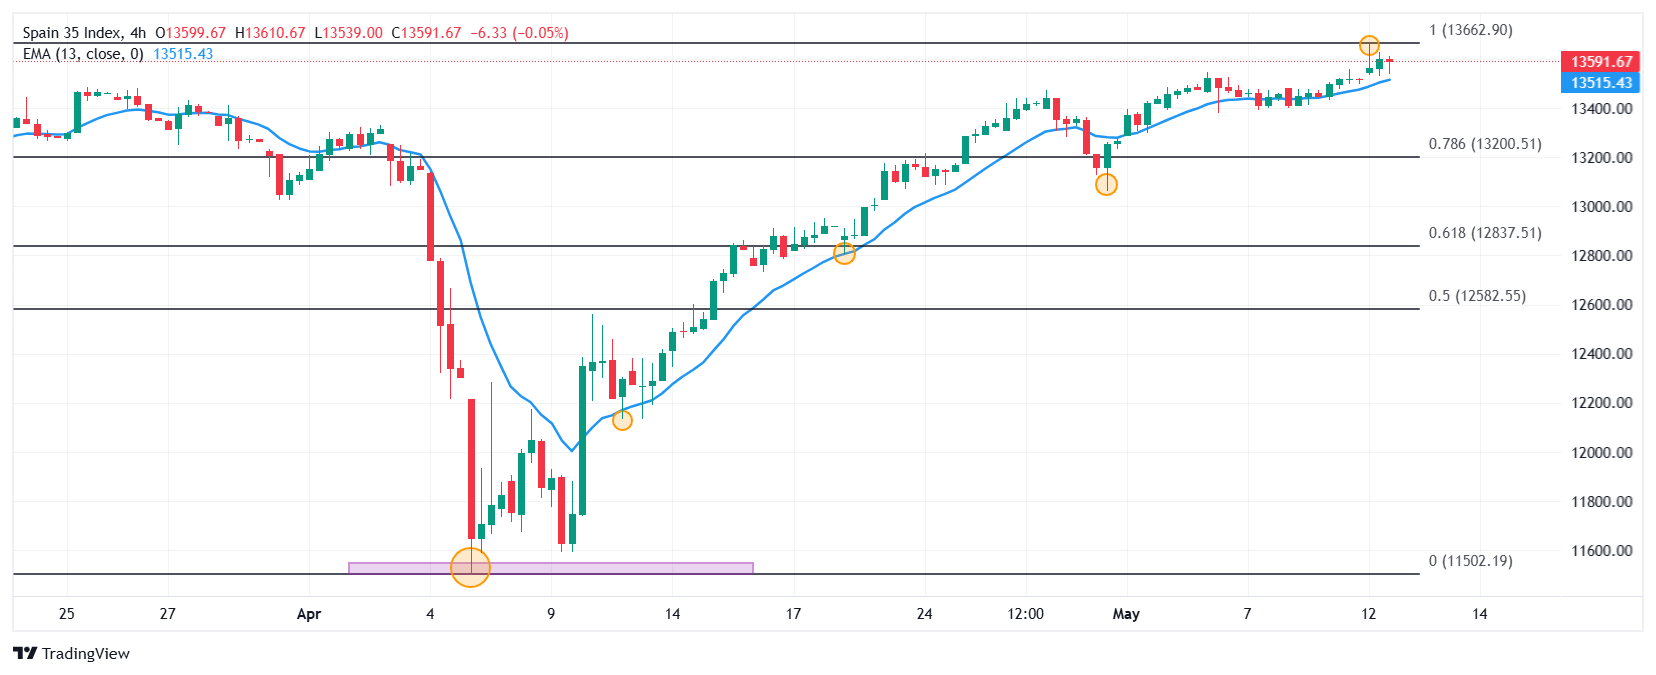Click the TradingView text link
The image size is (1656, 675).
(86, 653)
